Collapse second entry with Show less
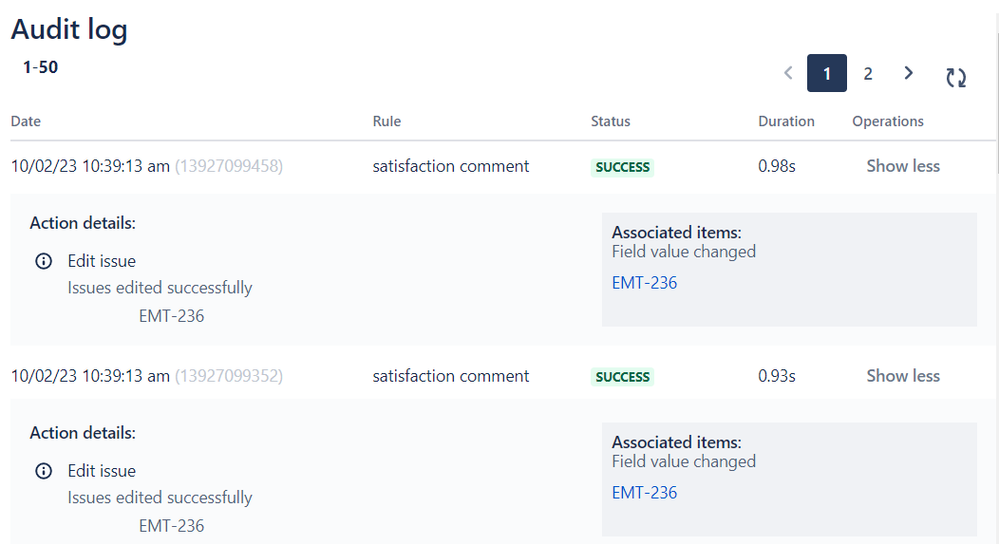This screenshot has width=999, height=544. pyautogui.click(x=903, y=376)
